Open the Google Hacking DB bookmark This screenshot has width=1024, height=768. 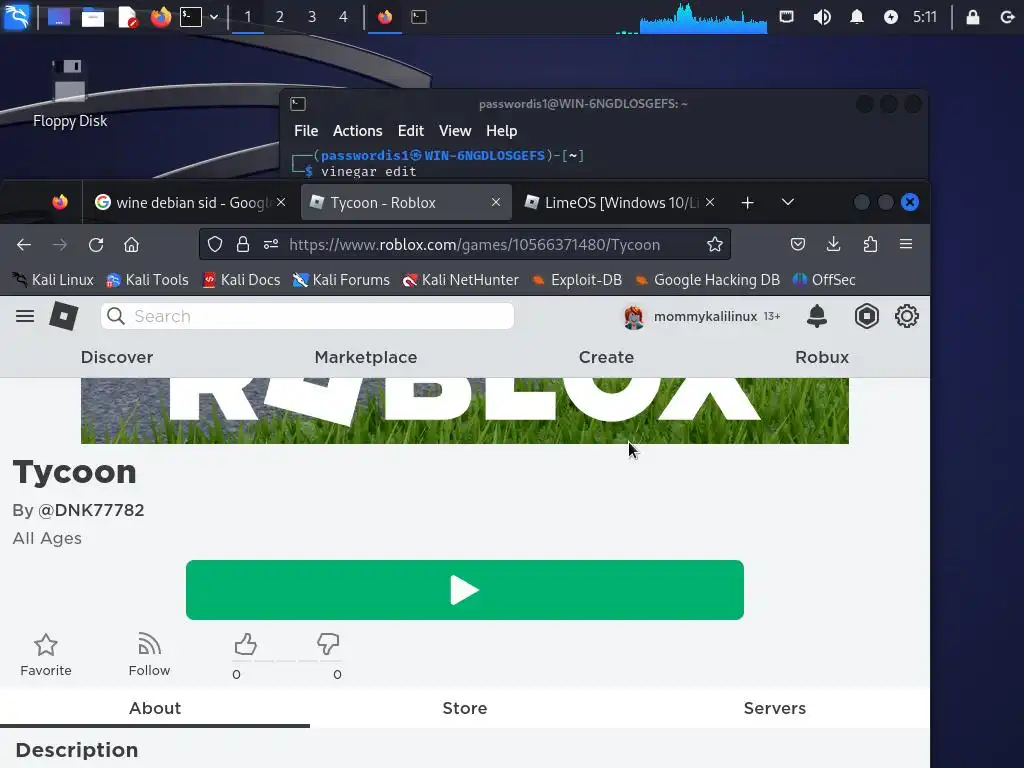pyautogui.click(x=707, y=280)
